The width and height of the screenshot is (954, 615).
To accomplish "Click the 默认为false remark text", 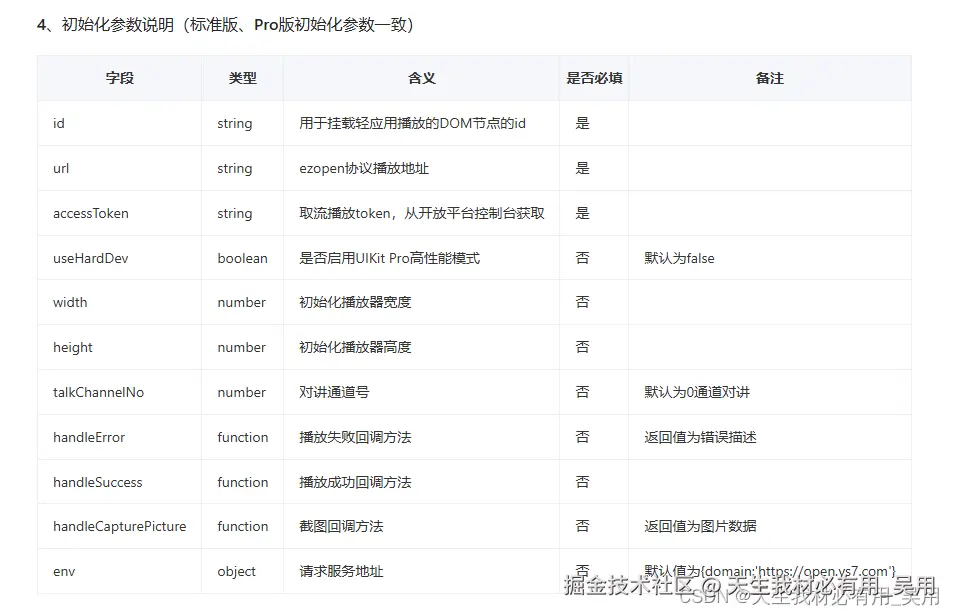I will pyautogui.click(x=677, y=258).
